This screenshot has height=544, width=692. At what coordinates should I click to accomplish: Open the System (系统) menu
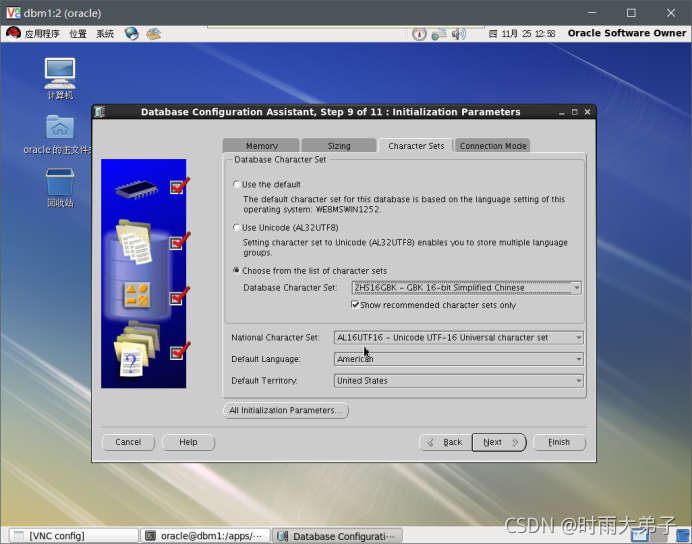(105, 34)
